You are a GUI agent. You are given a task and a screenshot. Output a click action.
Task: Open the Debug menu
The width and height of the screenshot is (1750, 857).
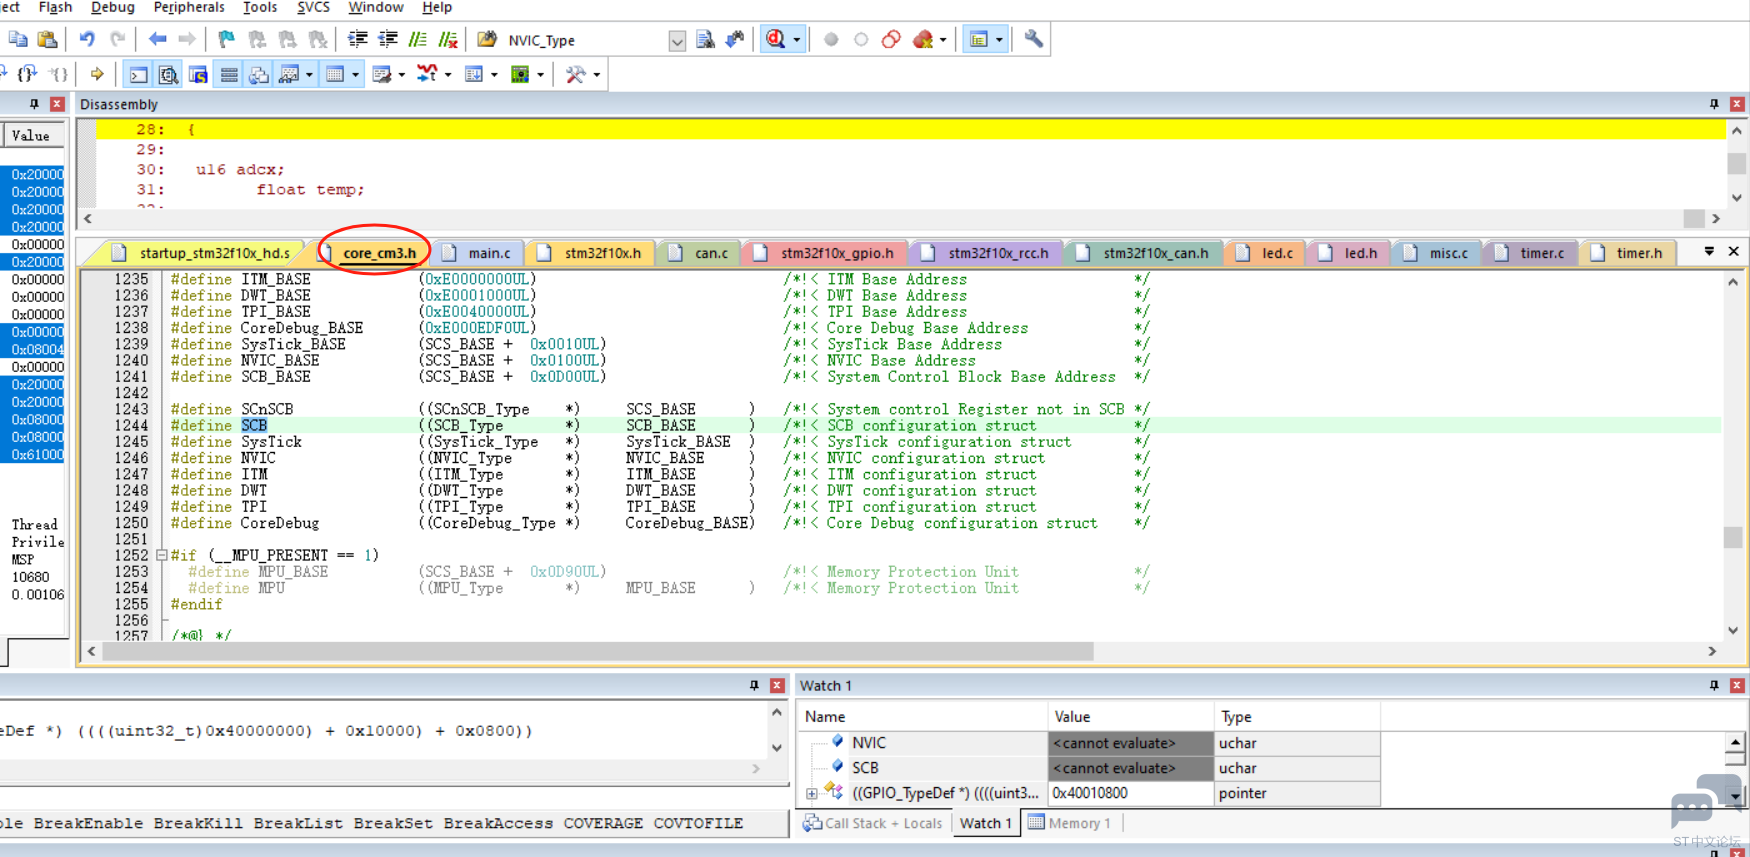pos(112,7)
